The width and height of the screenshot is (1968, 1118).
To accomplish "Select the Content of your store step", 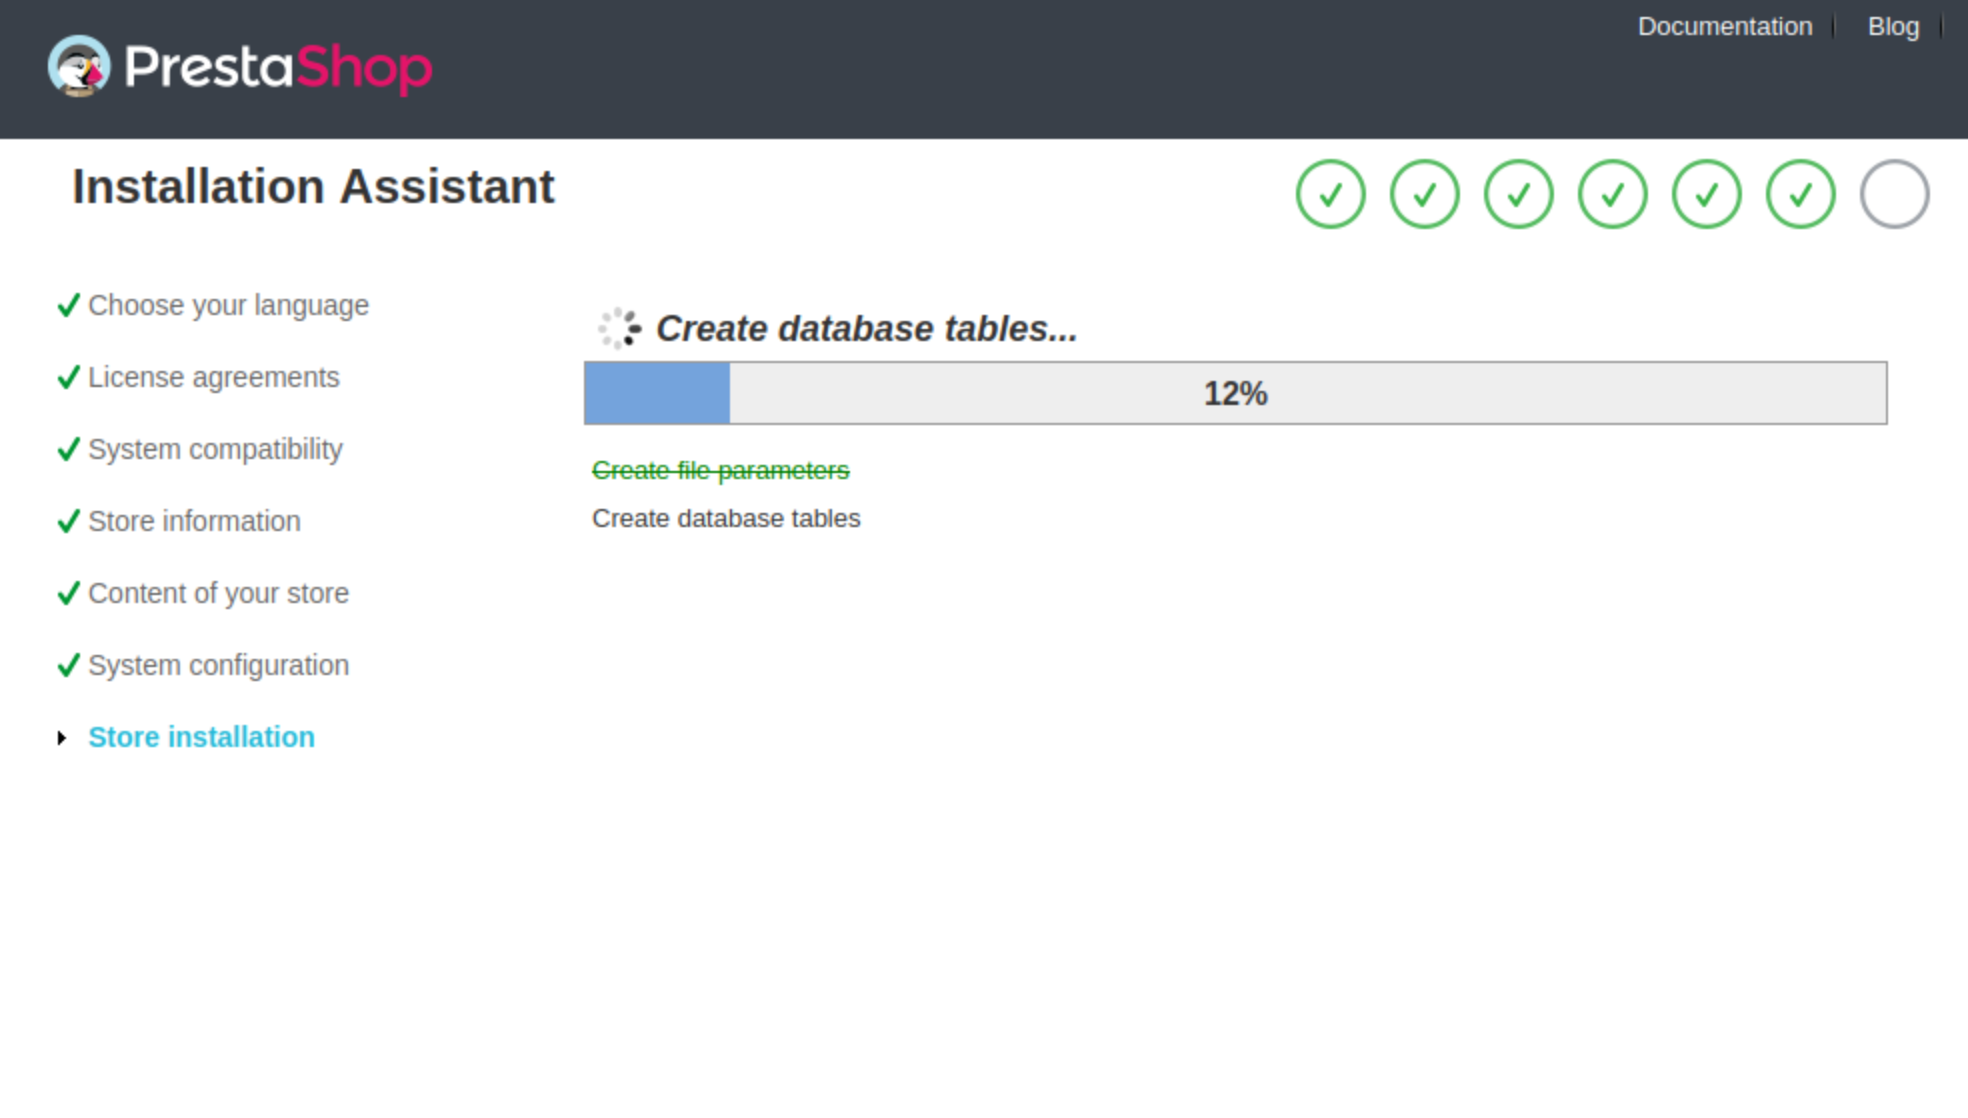I will tap(218, 593).
